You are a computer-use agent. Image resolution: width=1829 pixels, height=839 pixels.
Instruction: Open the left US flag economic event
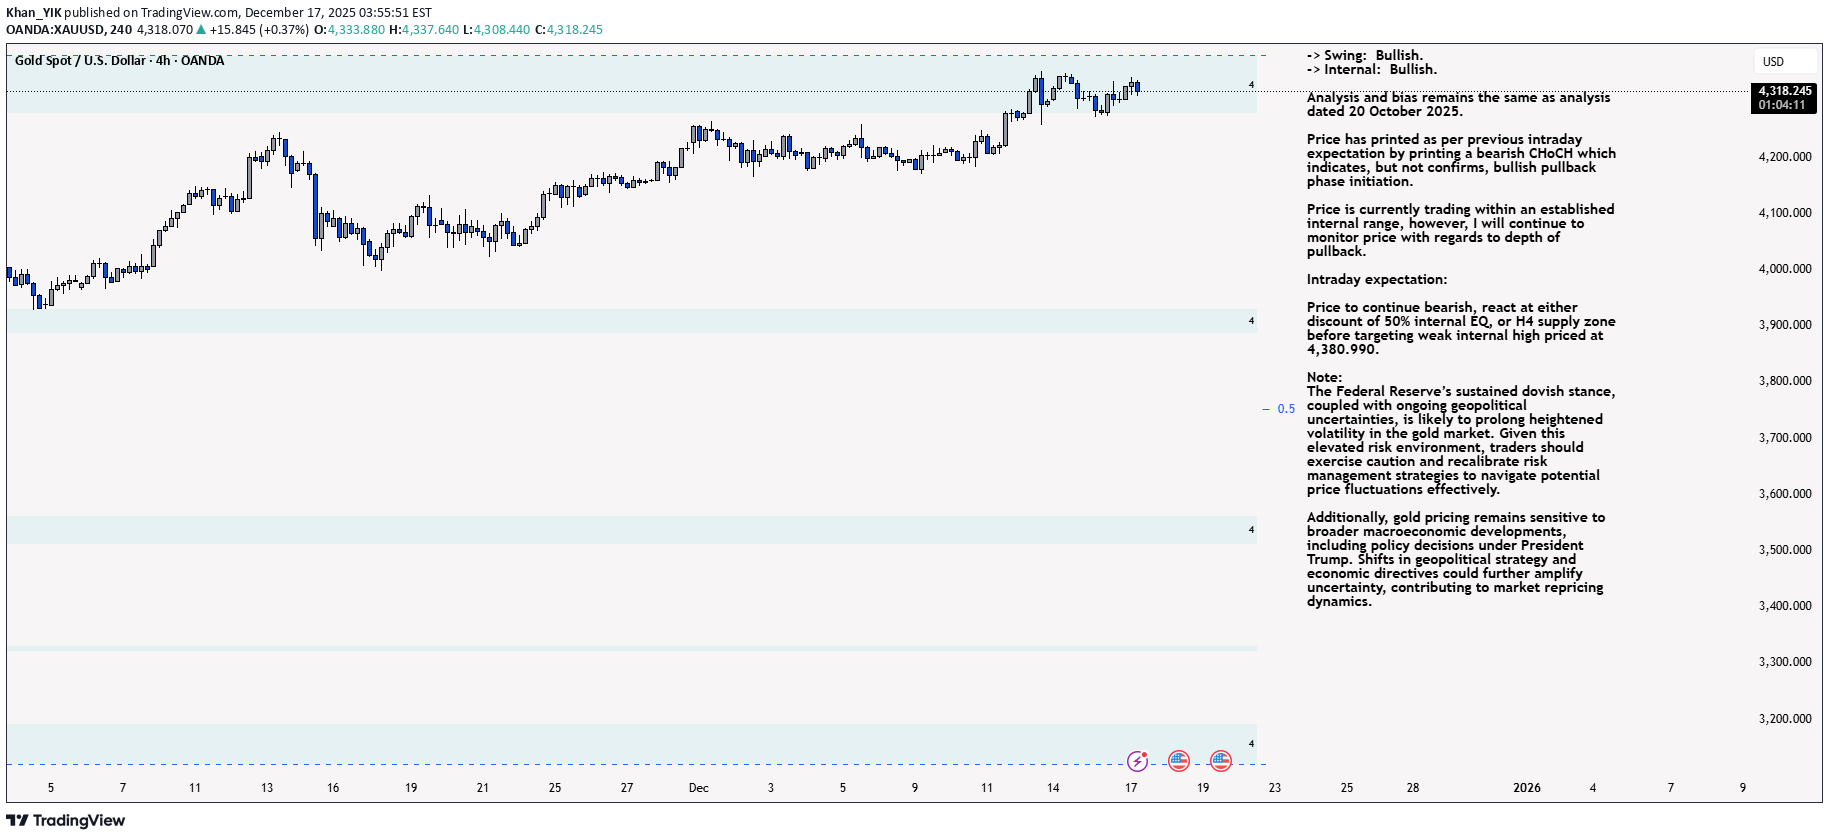(1179, 762)
